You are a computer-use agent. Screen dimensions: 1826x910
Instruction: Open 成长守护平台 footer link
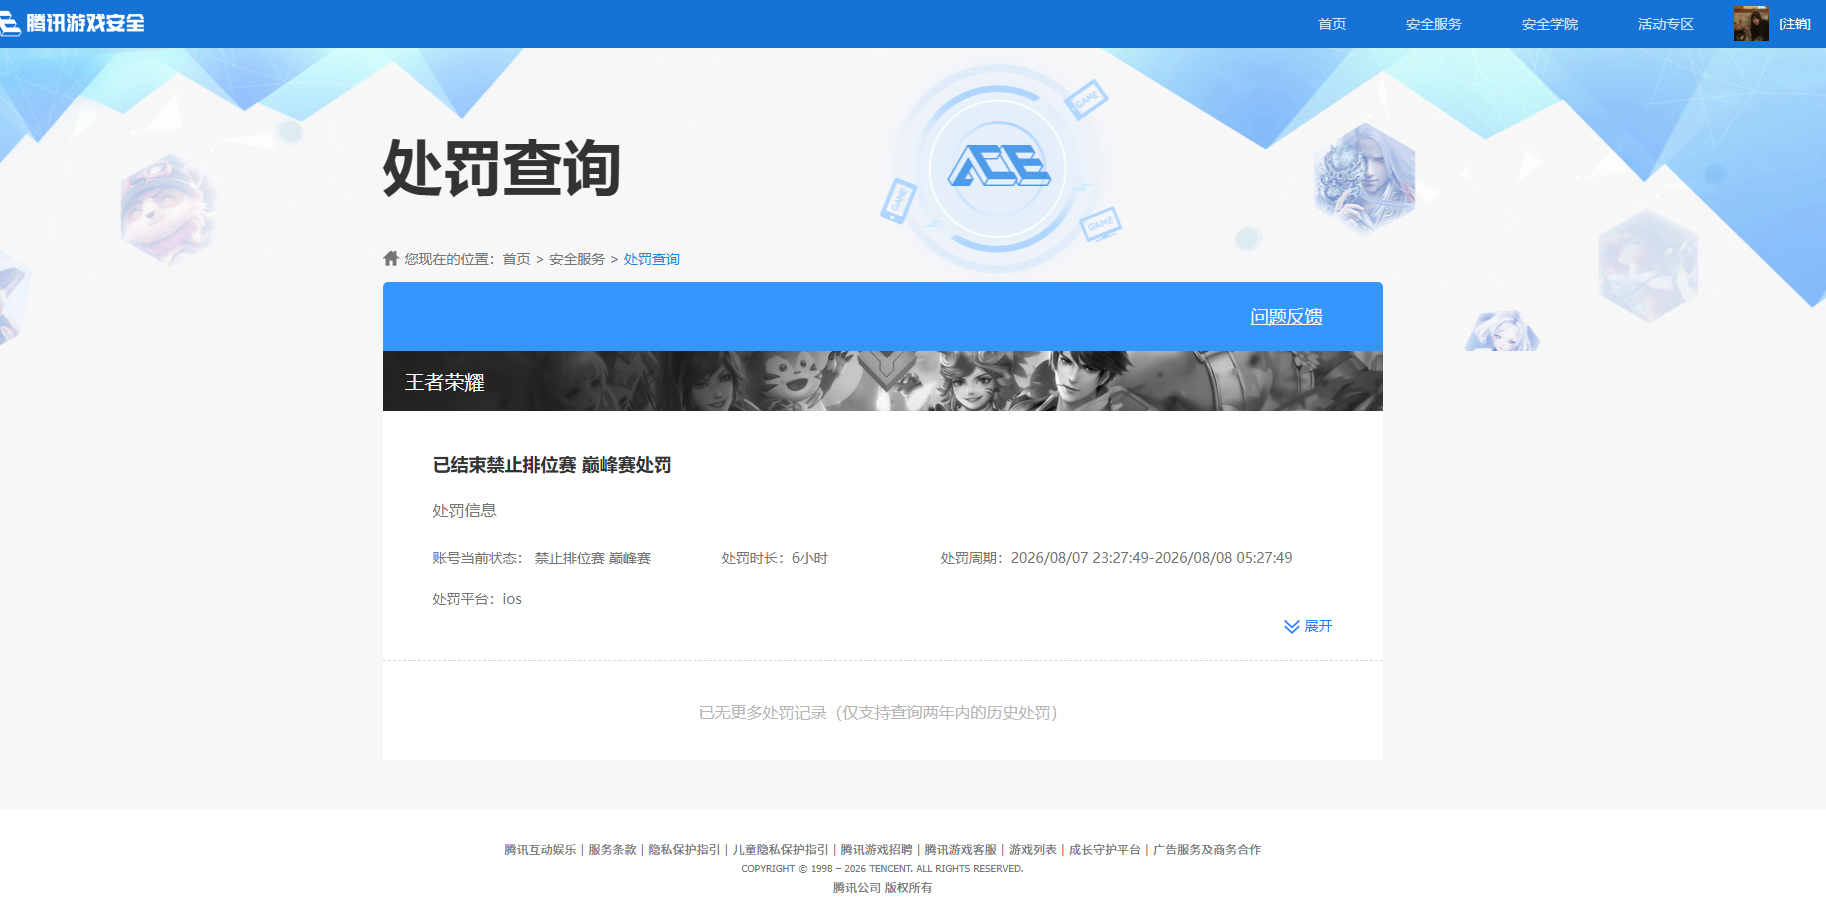pyautogui.click(x=1104, y=850)
